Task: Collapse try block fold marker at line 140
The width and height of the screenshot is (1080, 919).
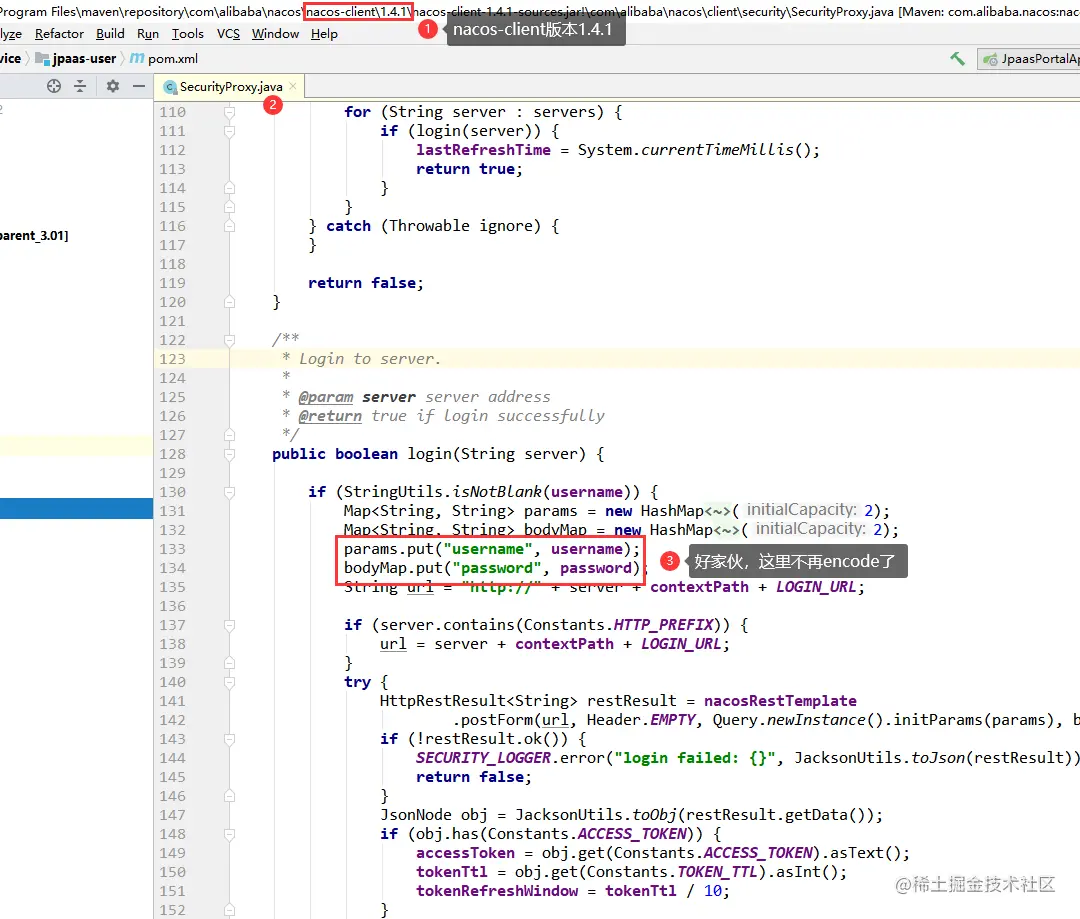Action: point(229,682)
